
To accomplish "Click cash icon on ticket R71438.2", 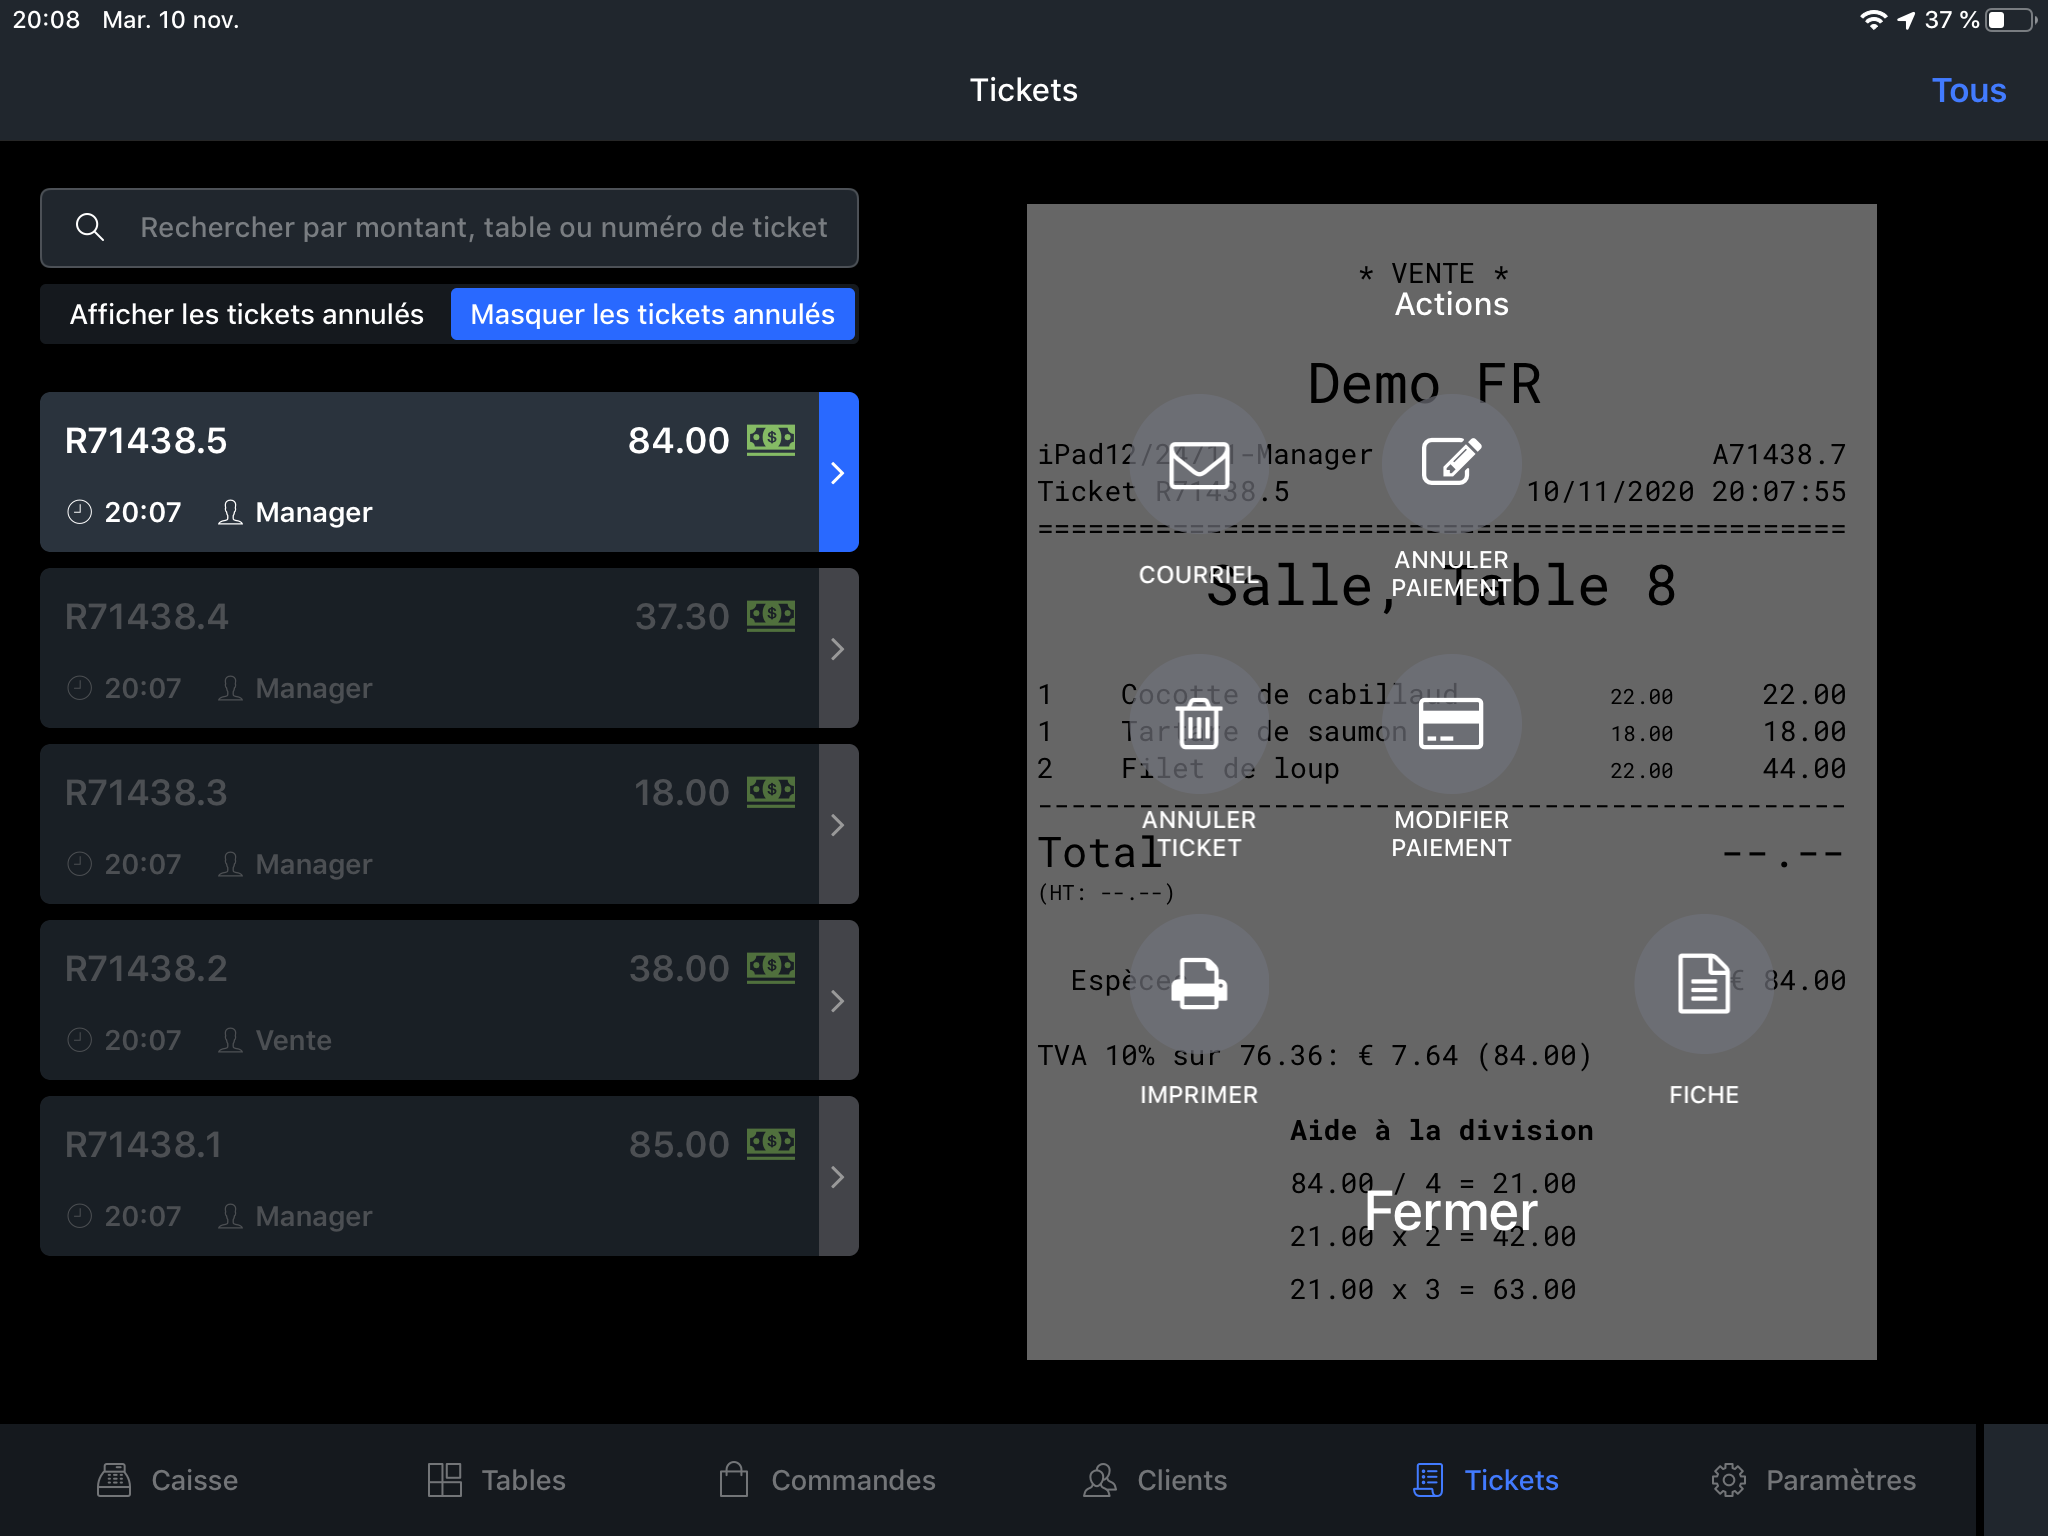I will pos(771,968).
